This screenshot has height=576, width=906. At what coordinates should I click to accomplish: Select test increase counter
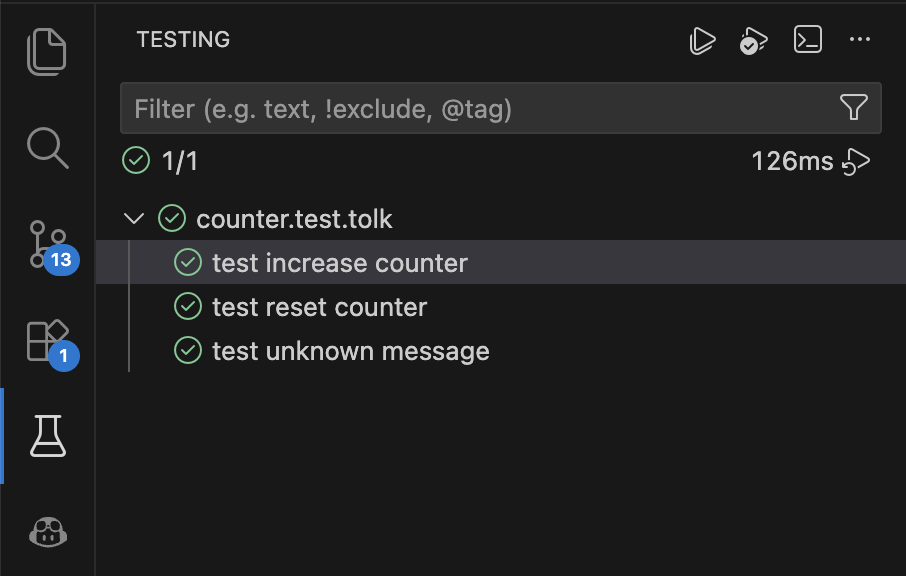339,263
